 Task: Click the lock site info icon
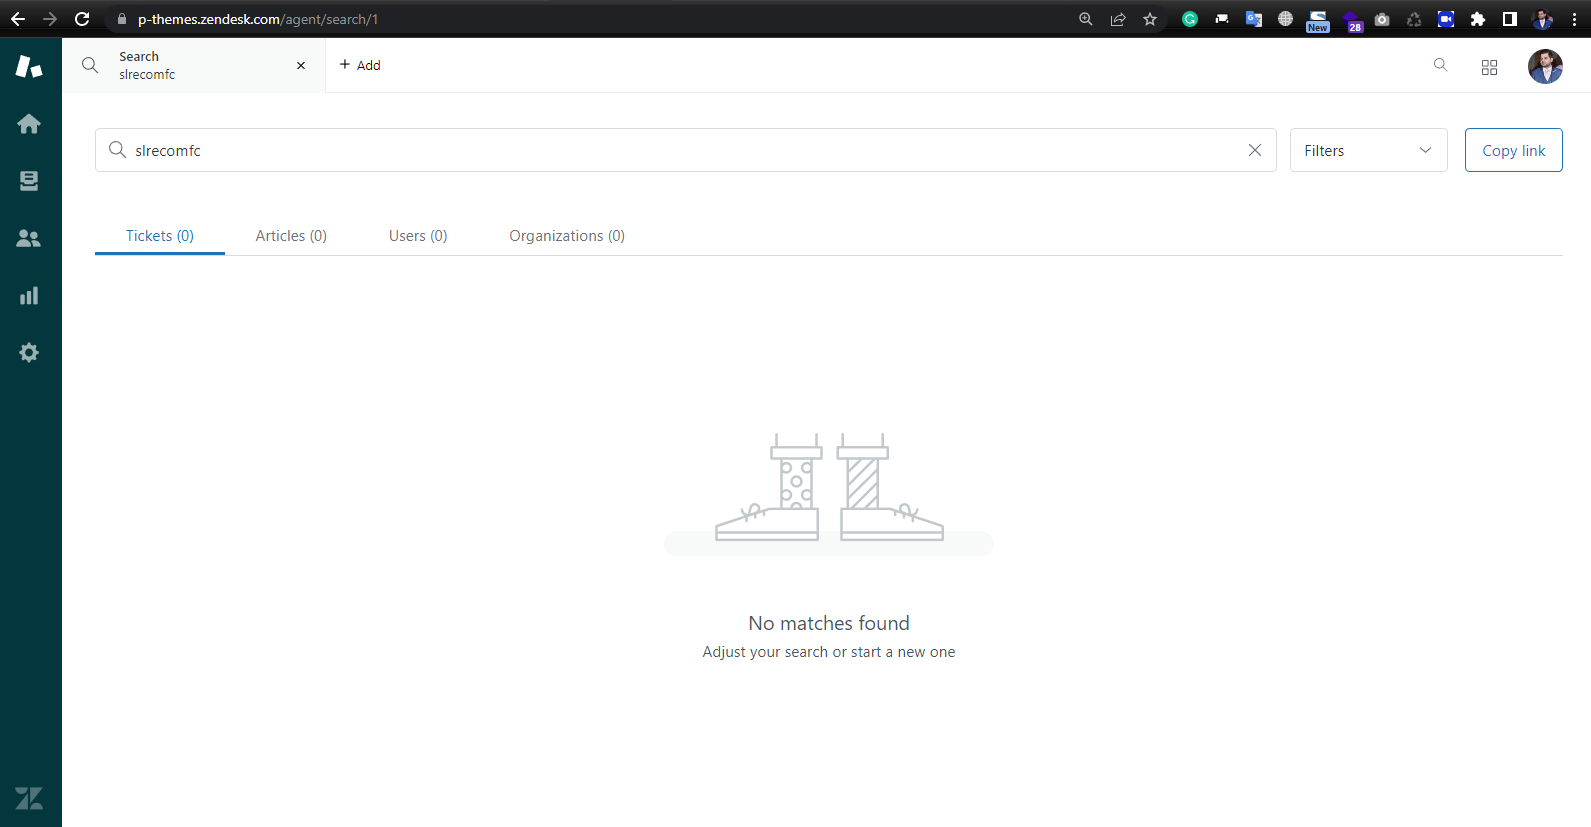click(122, 19)
